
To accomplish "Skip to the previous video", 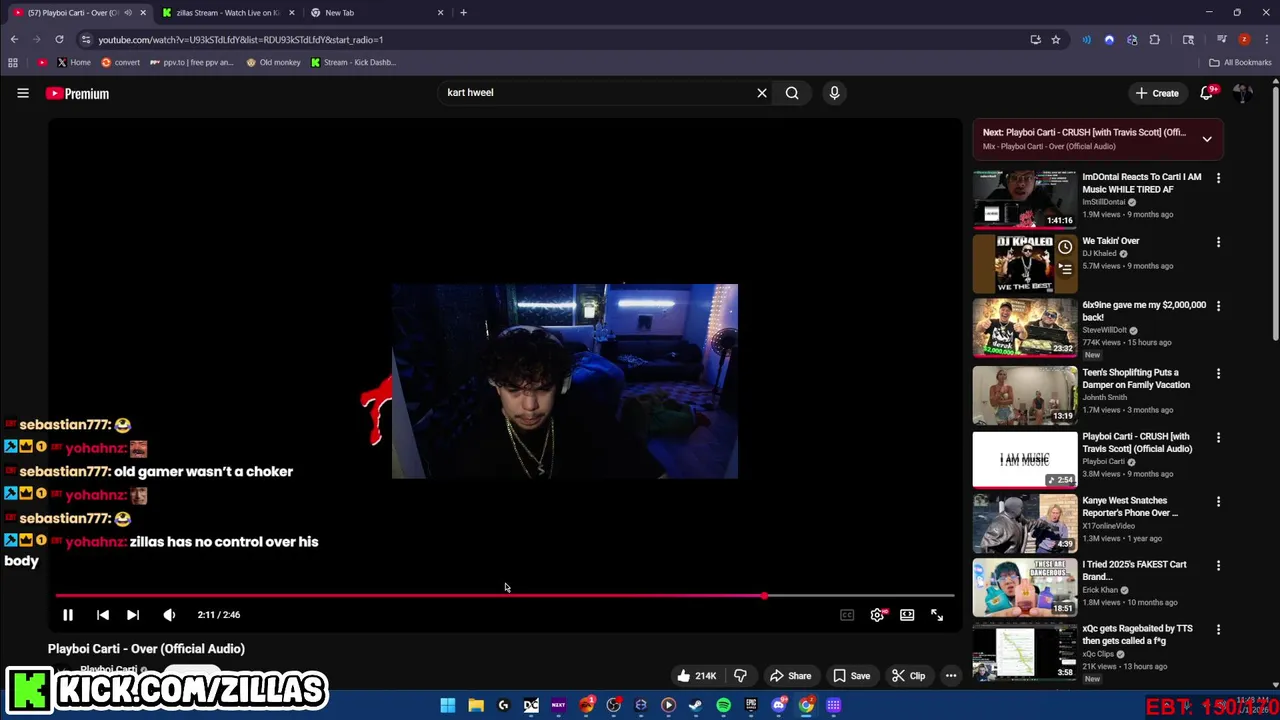I will point(102,615).
